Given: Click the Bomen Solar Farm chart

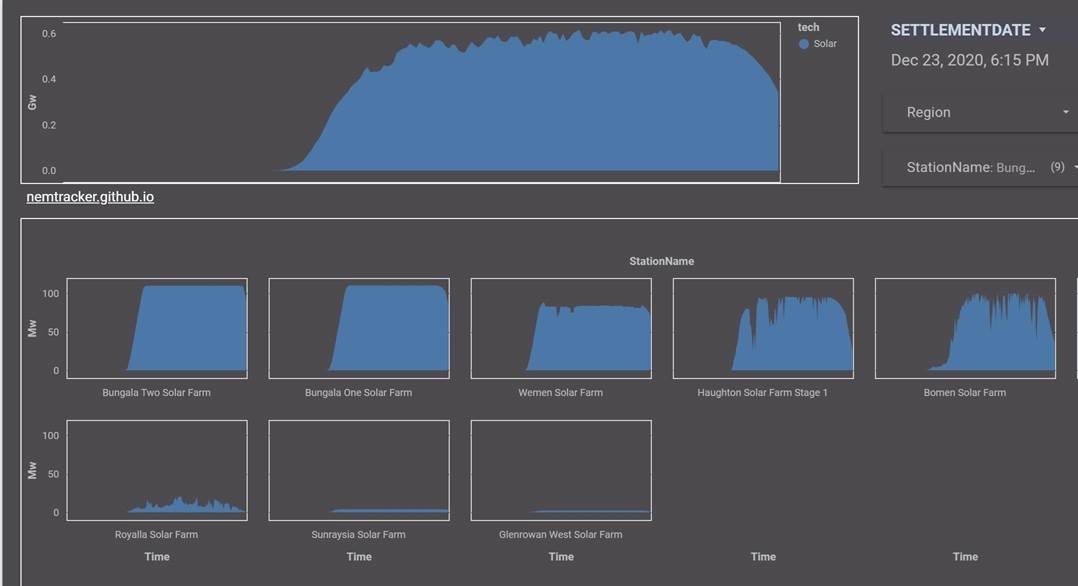Looking at the screenshot, I should coord(965,328).
